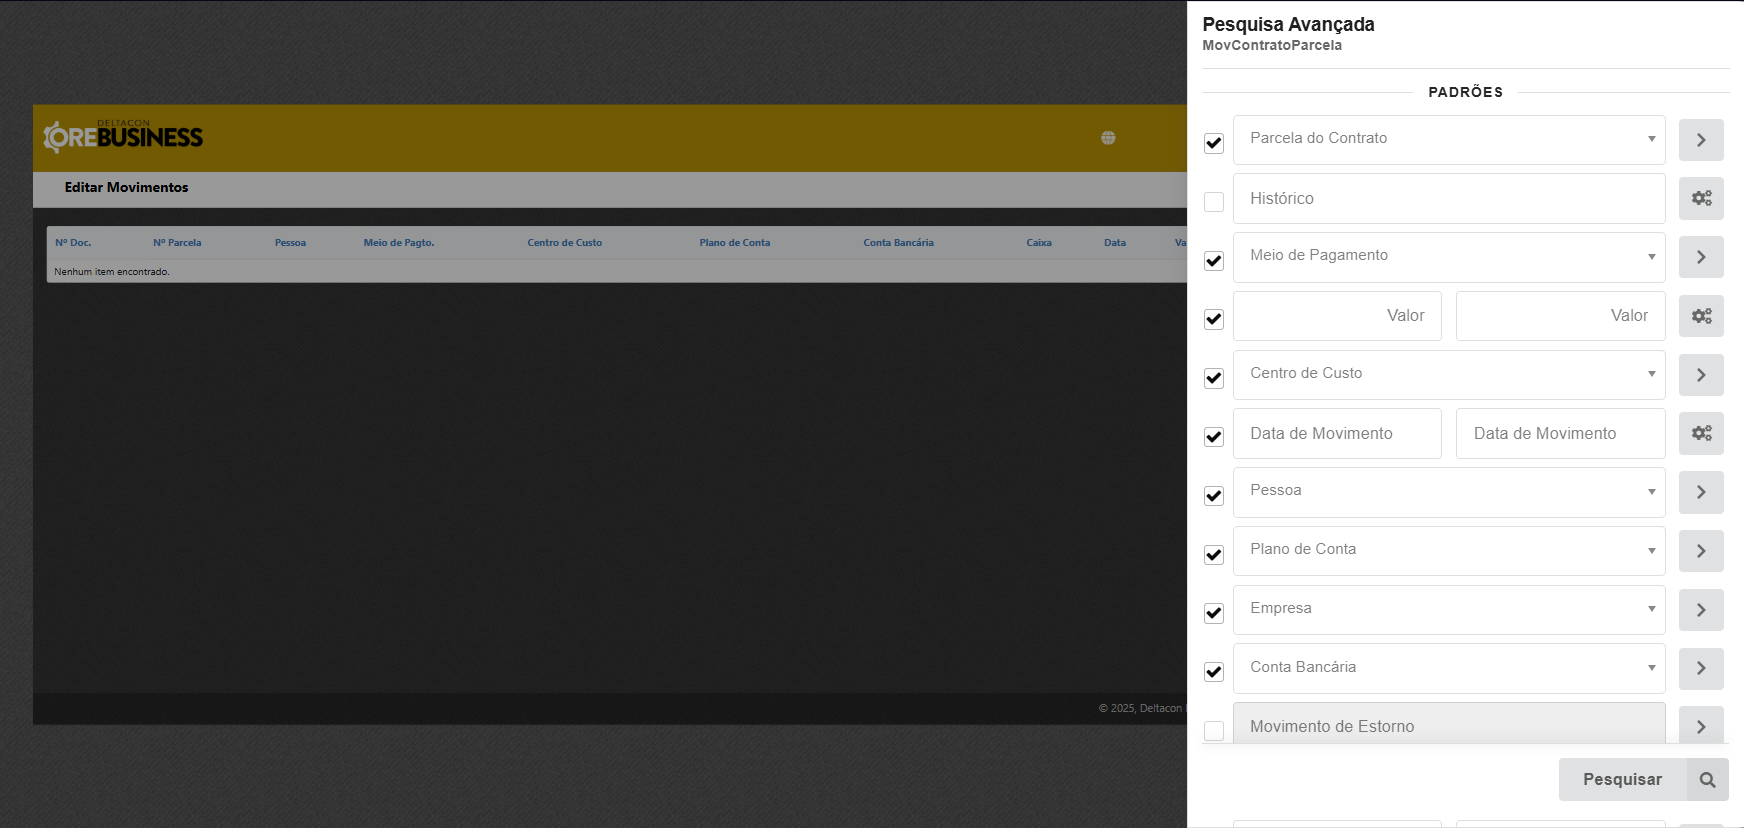Click the magnifier search icon
The width and height of the screenshot is (1744, 828).
(x=1707, y=780)
